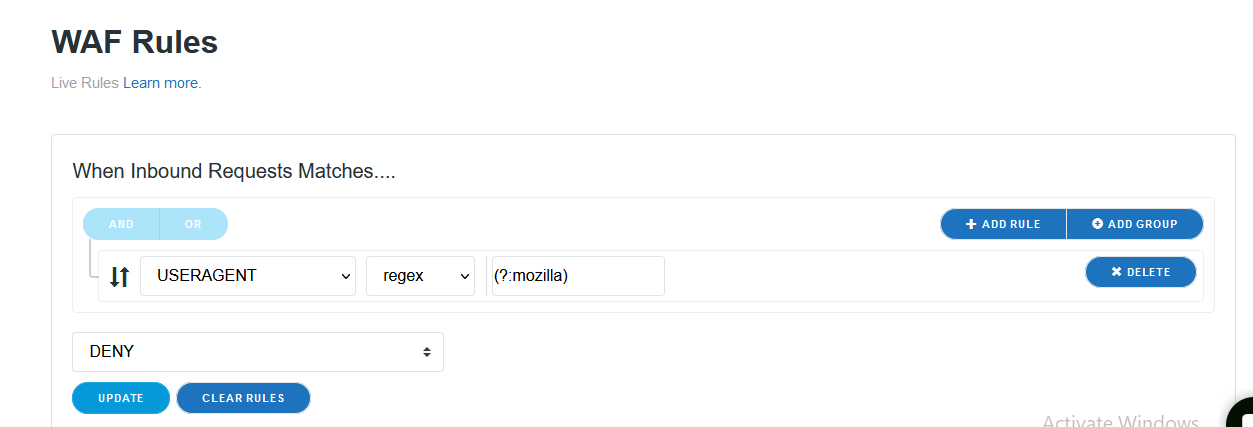This screenshot has width=1253, height=427.
Task: Open the USERAGENT field dropdown
Action: pyautogui.click(x=247, y=276)
